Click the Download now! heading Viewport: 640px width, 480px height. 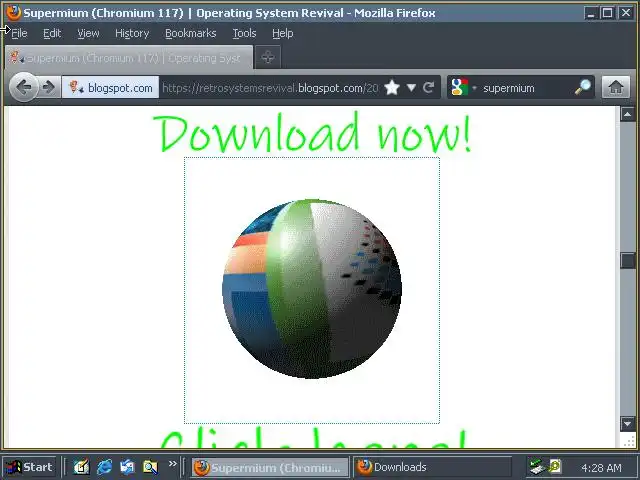click(312, 132)
